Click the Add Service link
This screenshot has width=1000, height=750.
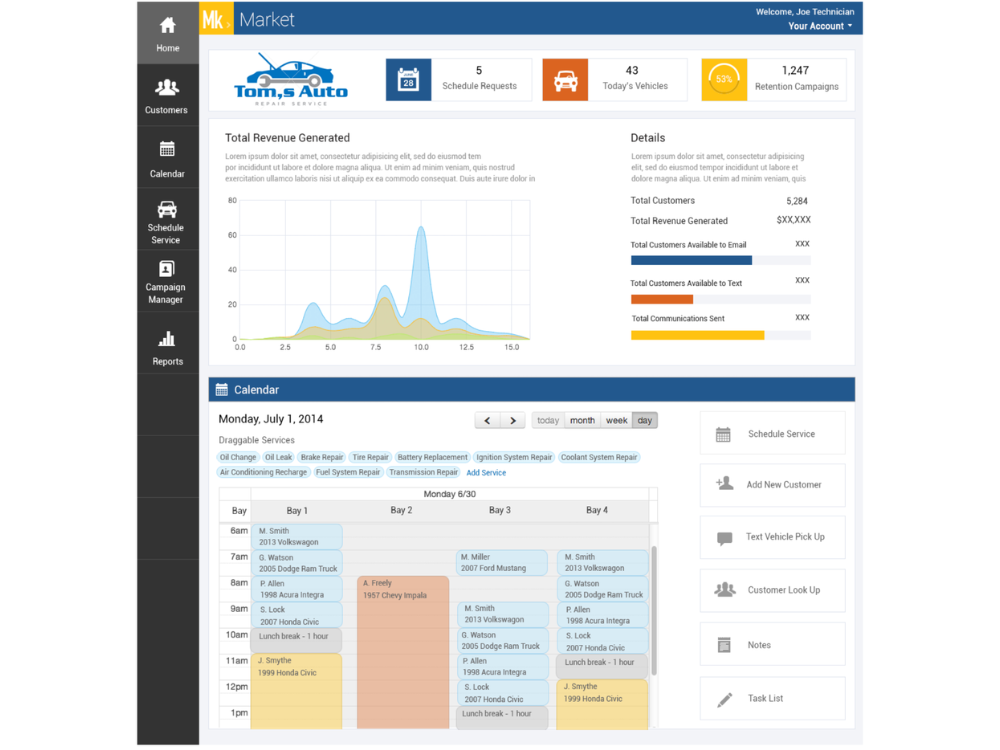coord(486,473)
